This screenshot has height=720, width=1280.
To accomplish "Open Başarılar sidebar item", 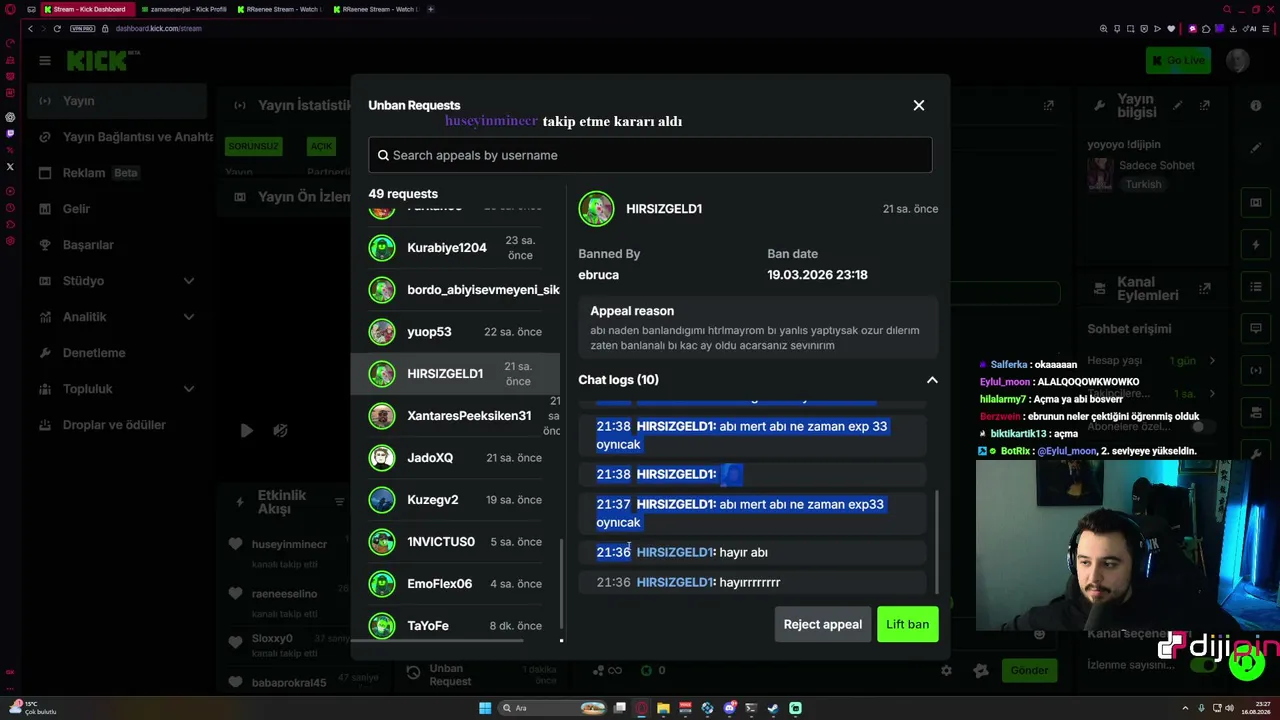I will click(x=116, y=245).
